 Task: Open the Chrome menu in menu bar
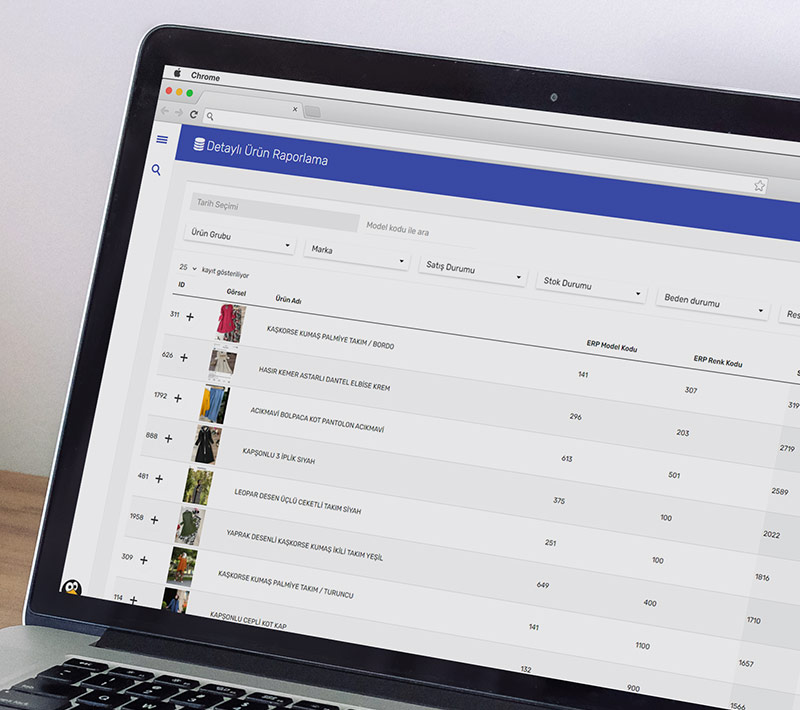(x=205, y=77)
